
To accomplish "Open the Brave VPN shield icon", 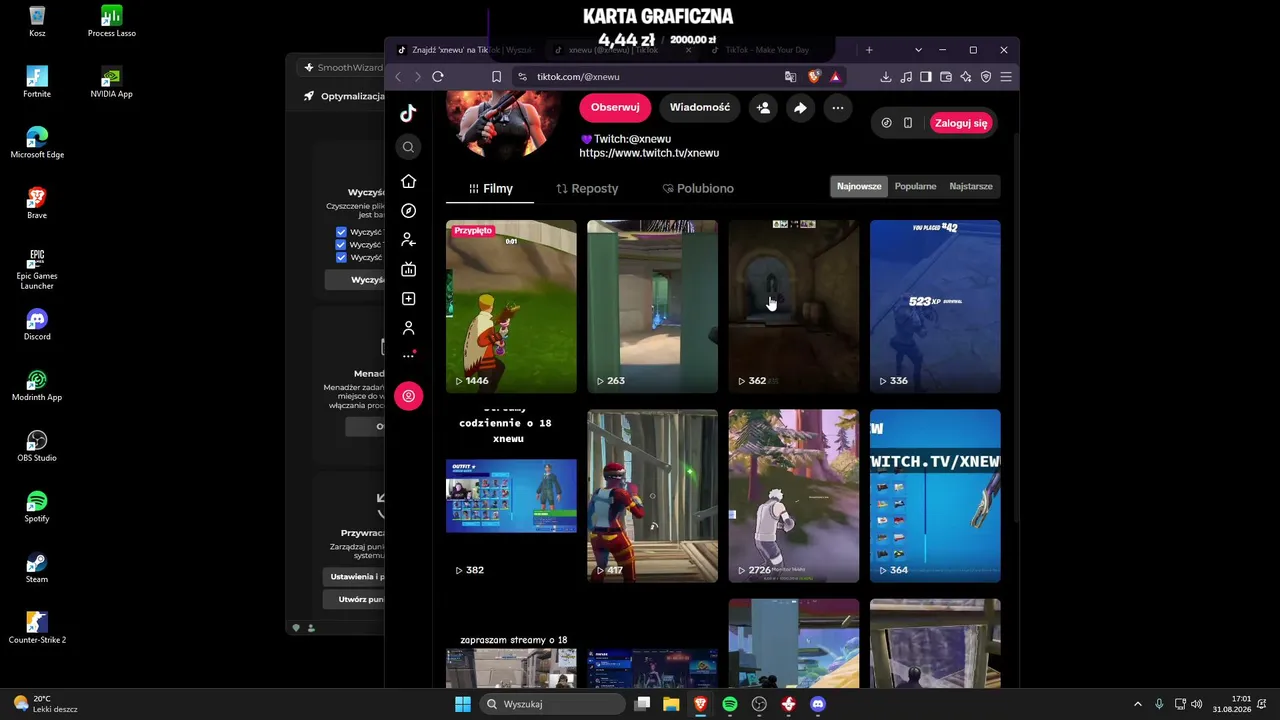I will click(x=986, y=77).
